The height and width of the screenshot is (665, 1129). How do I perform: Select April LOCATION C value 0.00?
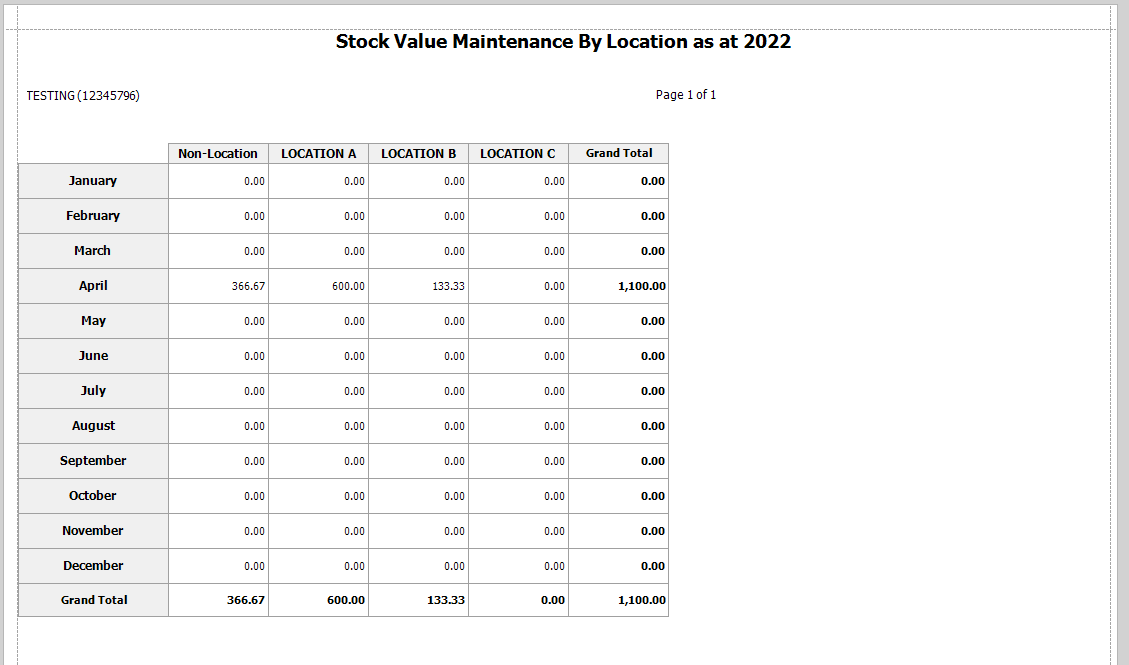click(x=518, y=286)
